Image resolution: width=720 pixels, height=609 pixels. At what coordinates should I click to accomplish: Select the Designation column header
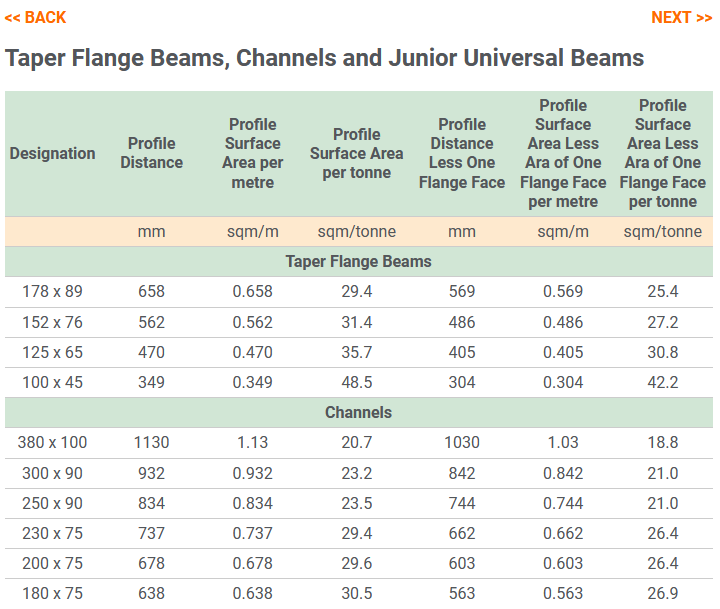tap(53, 153)
